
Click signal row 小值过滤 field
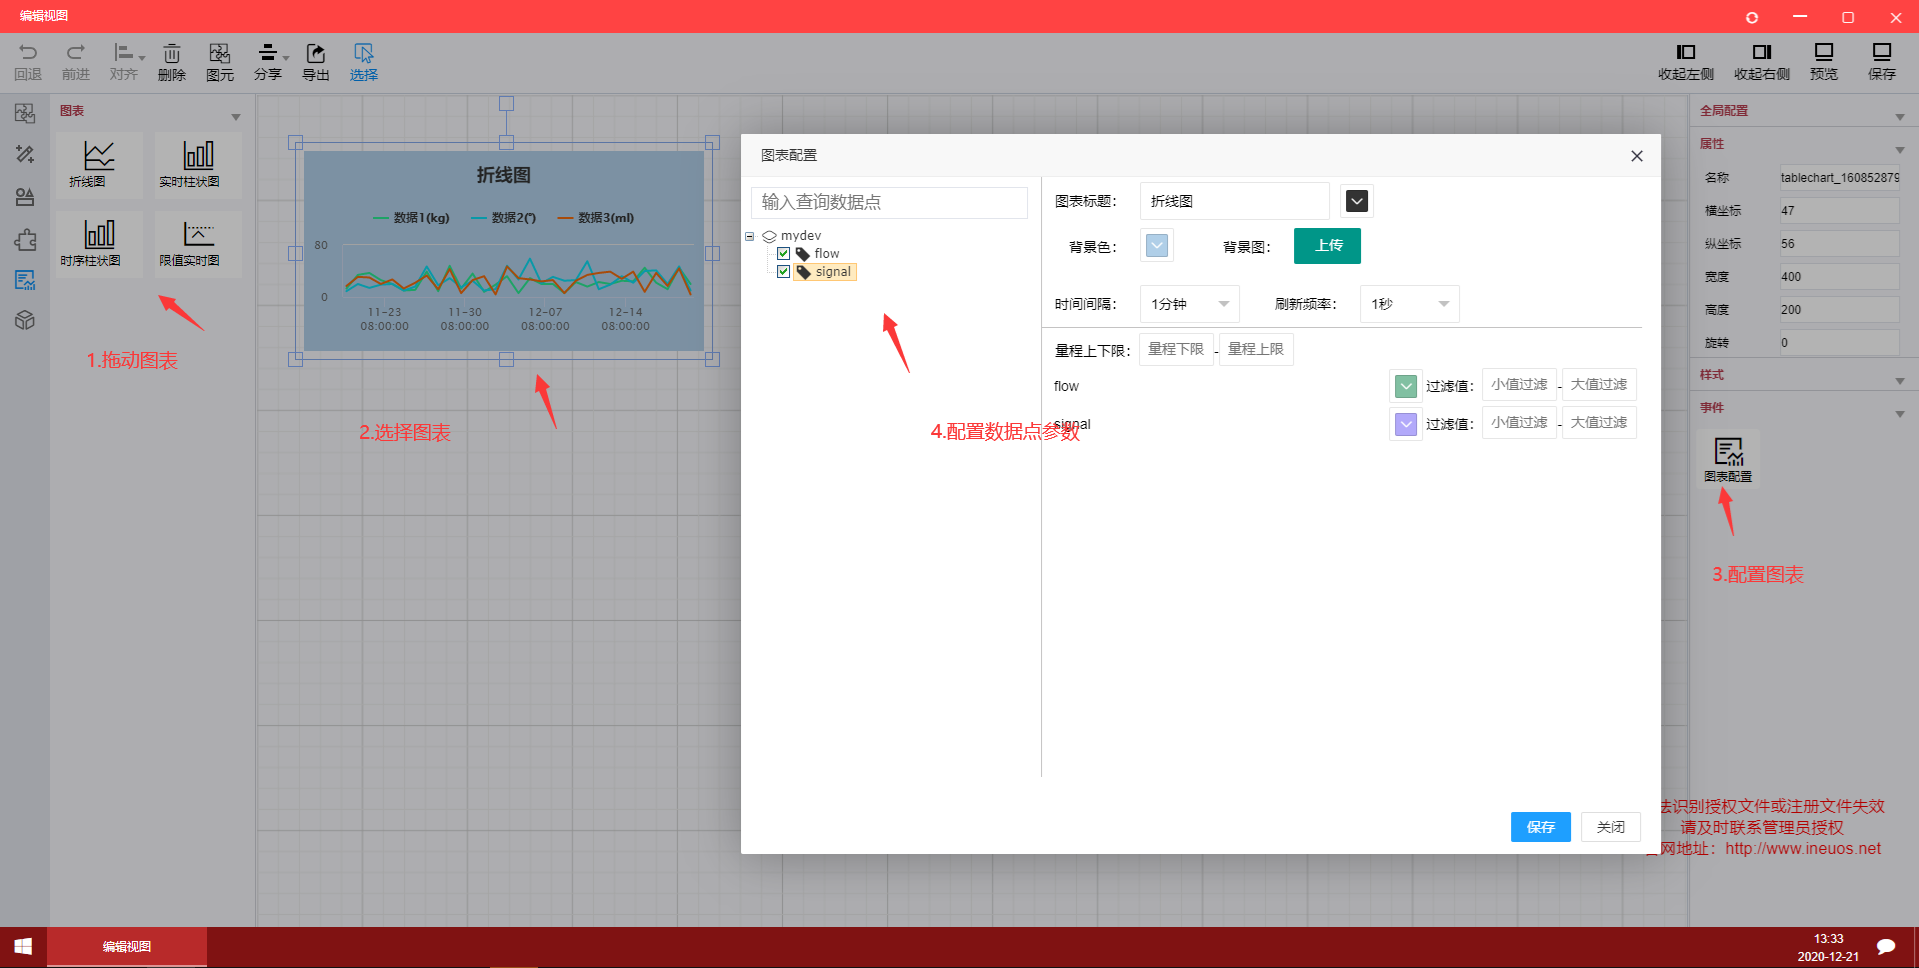[x=1519, y=423]
